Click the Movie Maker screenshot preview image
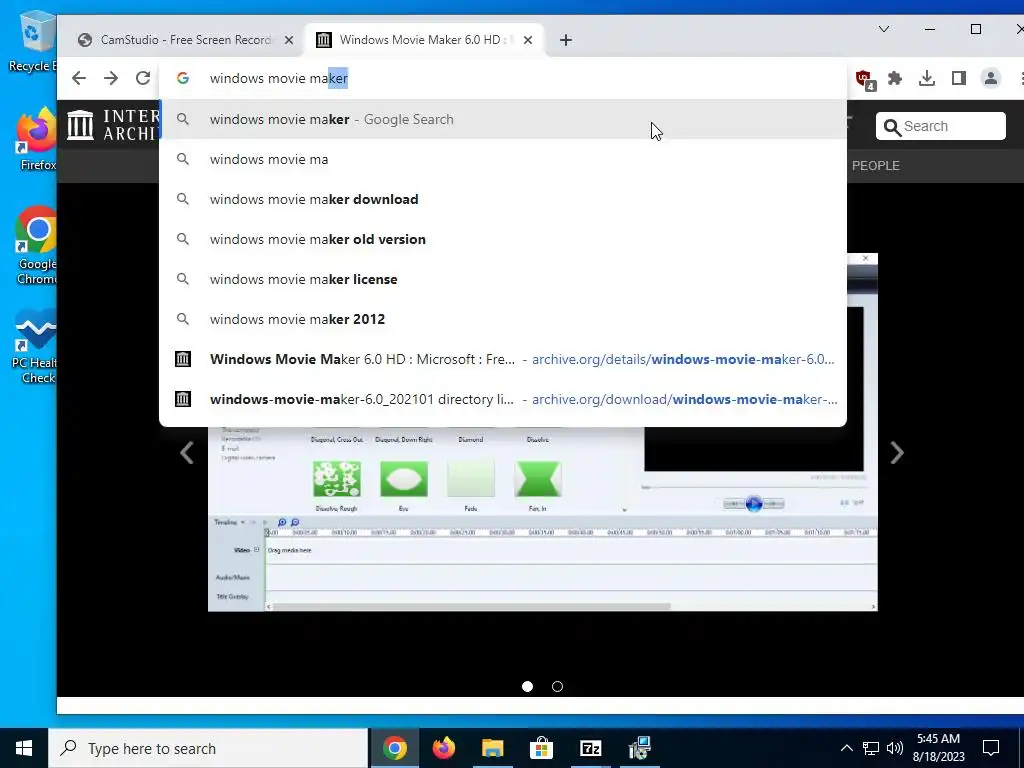The image size is (1024, 768). 543,519
